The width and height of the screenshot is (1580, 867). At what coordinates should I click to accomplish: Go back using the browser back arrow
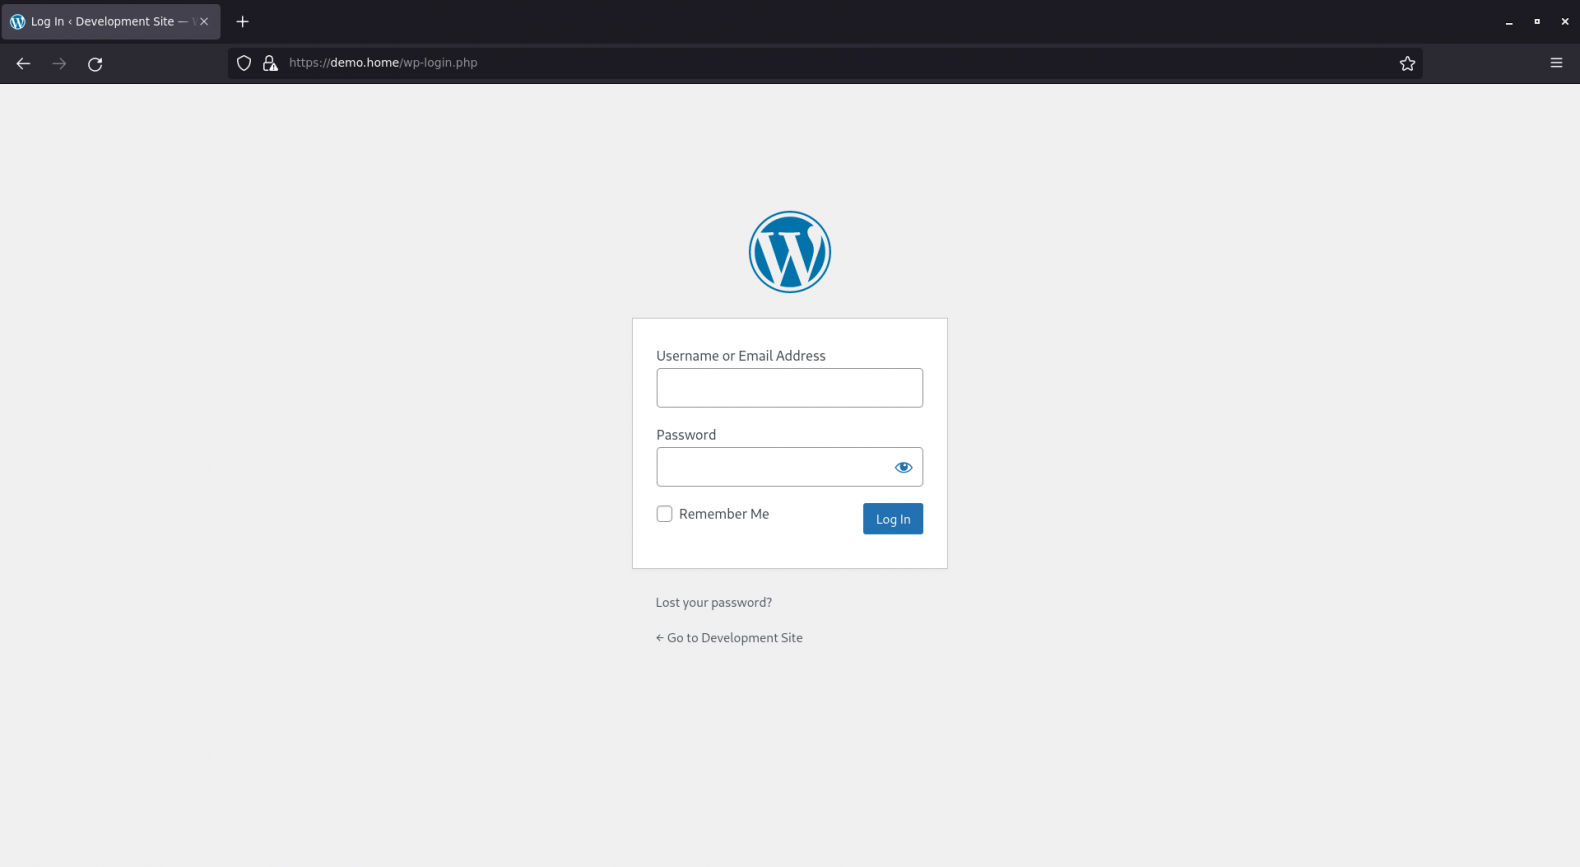pos(23,64)
